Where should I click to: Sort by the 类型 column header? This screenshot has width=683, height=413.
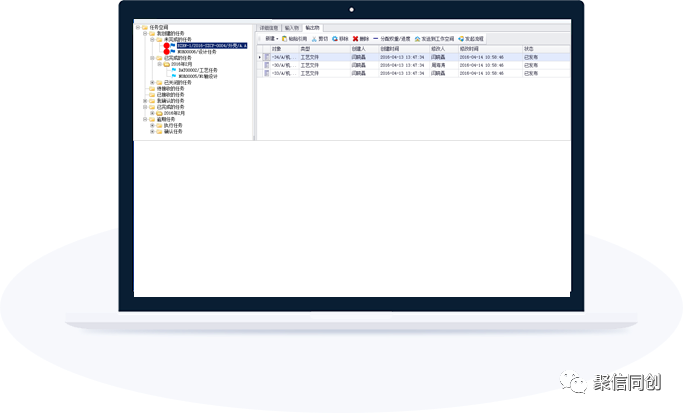(x=325, y=49)
